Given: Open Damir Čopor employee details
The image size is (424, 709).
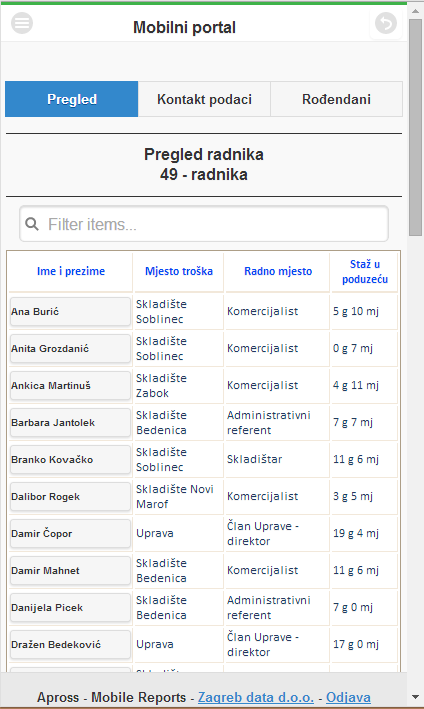Looking at the screenshot, I should coord(70,534).
